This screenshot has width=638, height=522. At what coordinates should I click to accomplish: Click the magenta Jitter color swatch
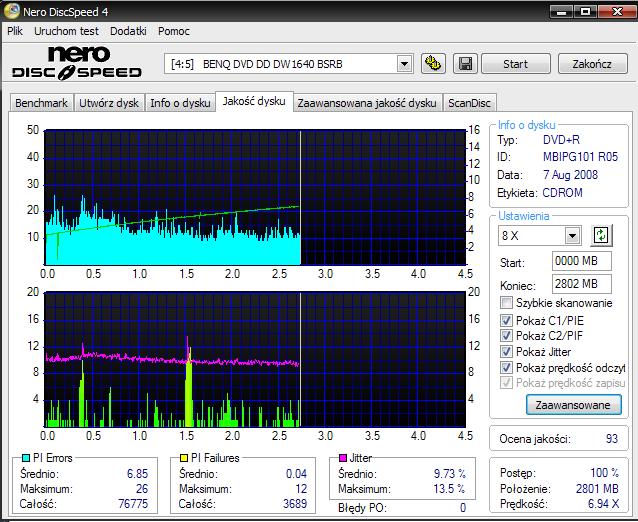pos(343,458)
